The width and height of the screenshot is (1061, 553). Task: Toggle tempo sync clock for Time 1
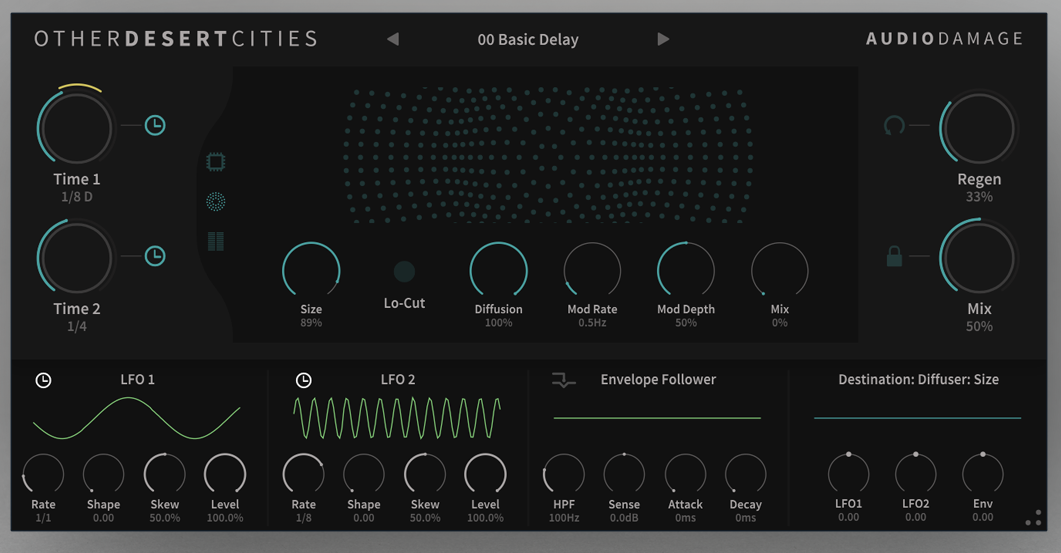[155, 125]
